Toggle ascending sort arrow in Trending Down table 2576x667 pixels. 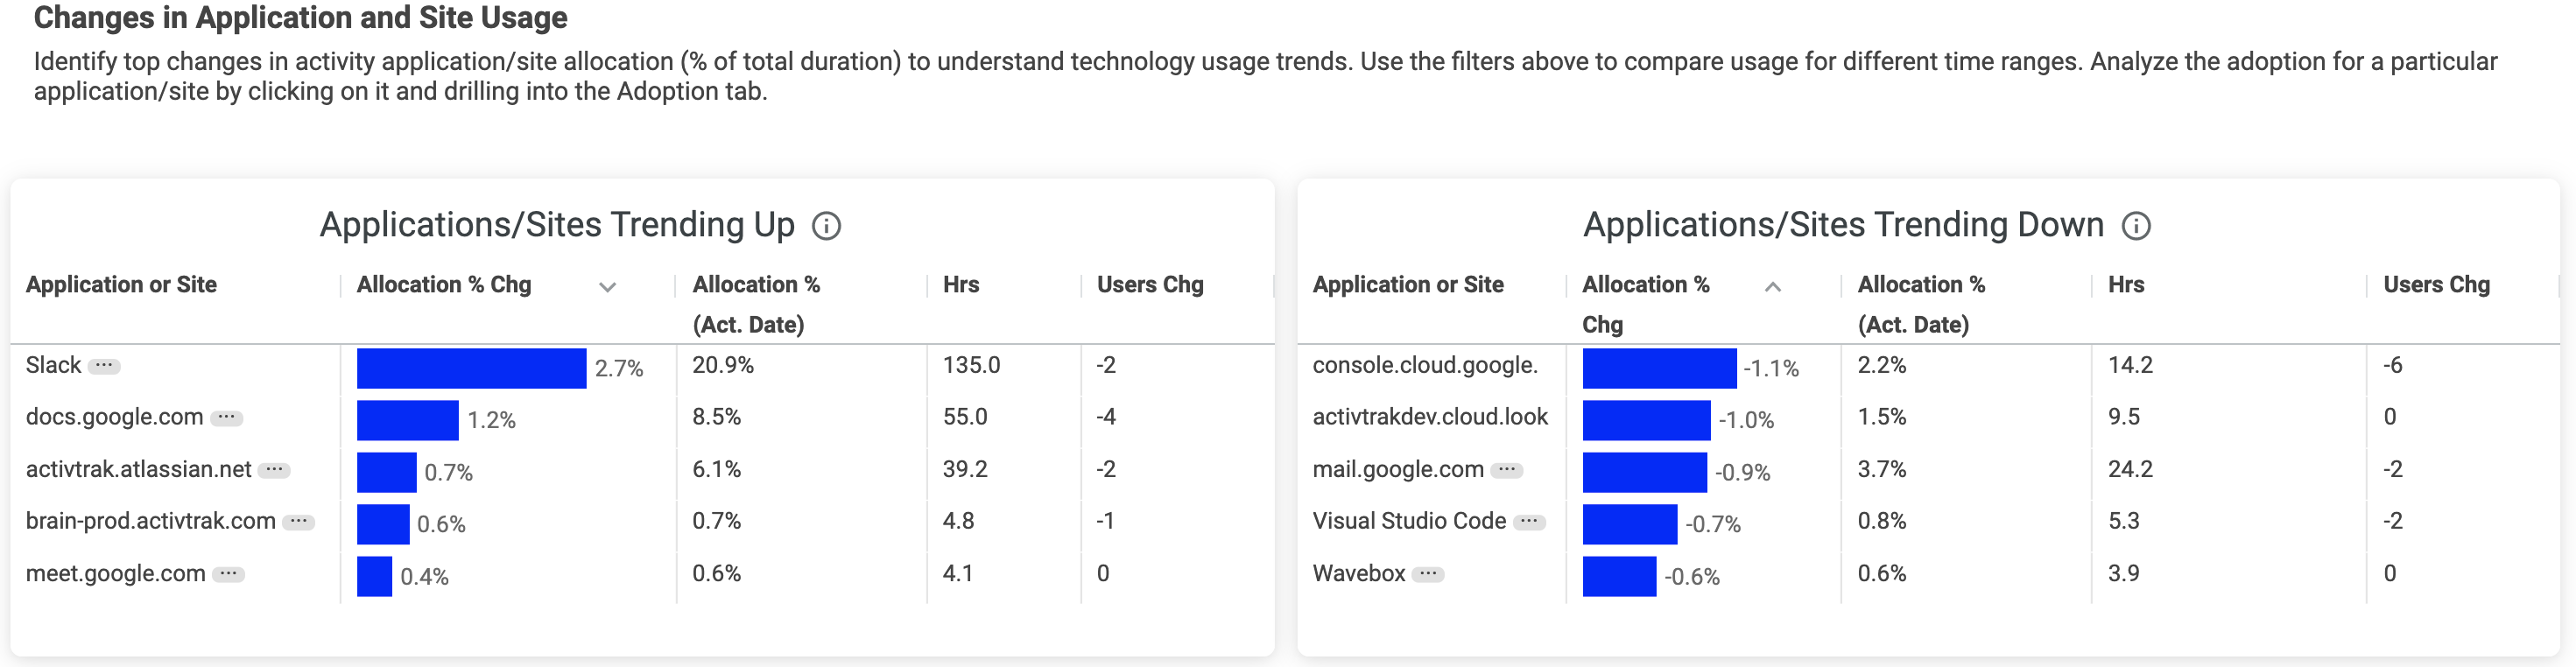[x=1772, y=287]
